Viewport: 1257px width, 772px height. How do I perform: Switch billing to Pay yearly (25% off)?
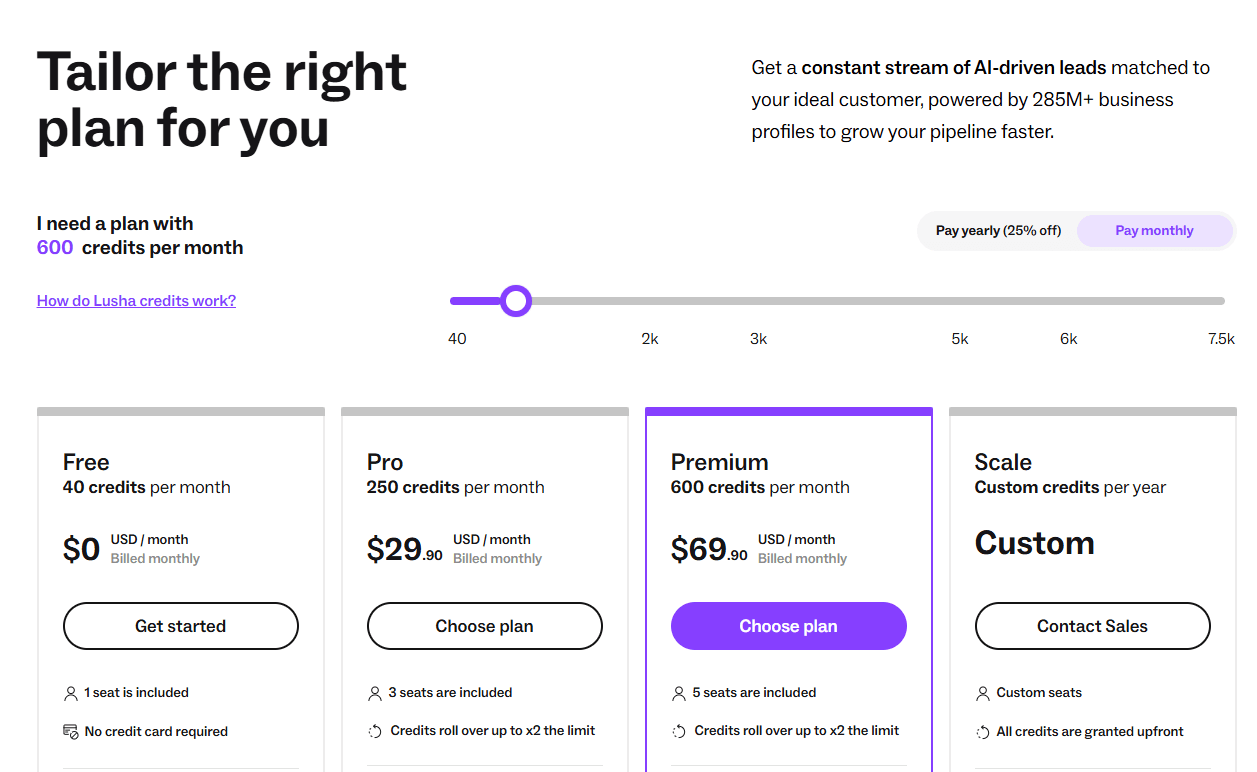coord(998,231)
